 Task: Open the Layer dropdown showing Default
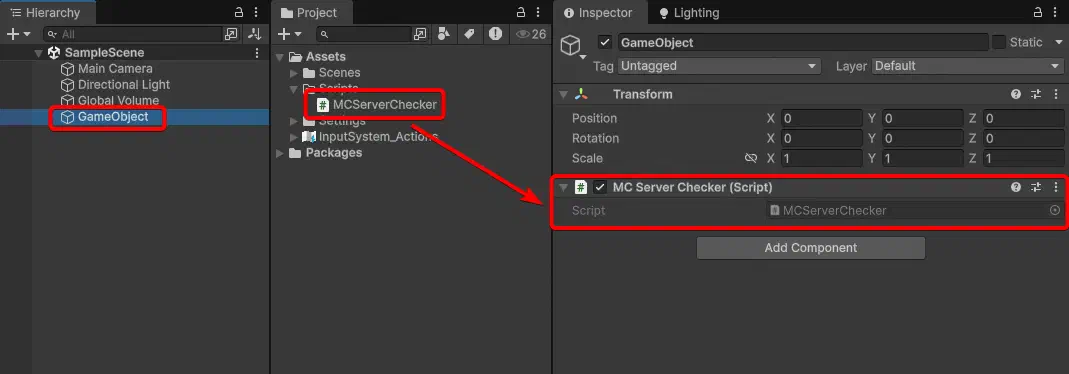pyautogui.click(x=967, y=66)
